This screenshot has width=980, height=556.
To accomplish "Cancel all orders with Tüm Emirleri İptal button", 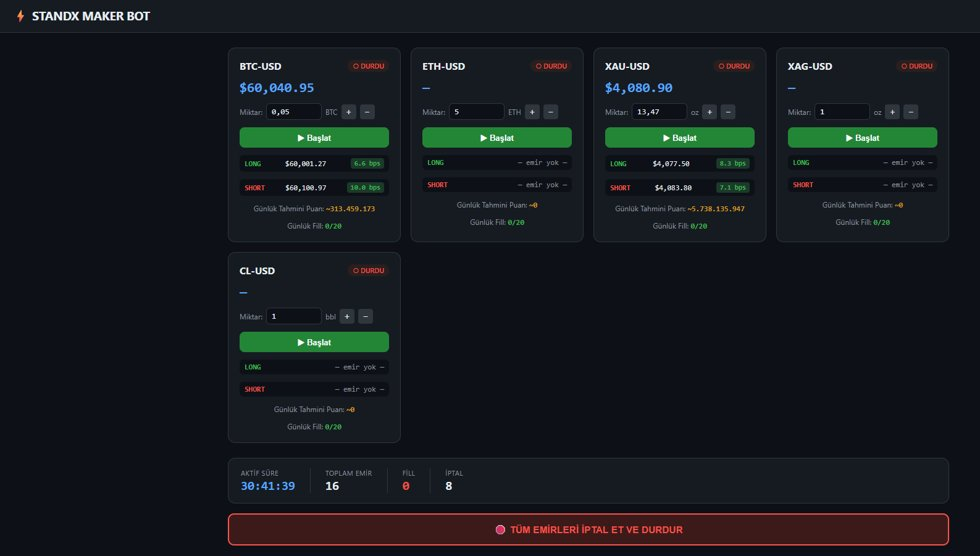I will [x=588, y=529].
